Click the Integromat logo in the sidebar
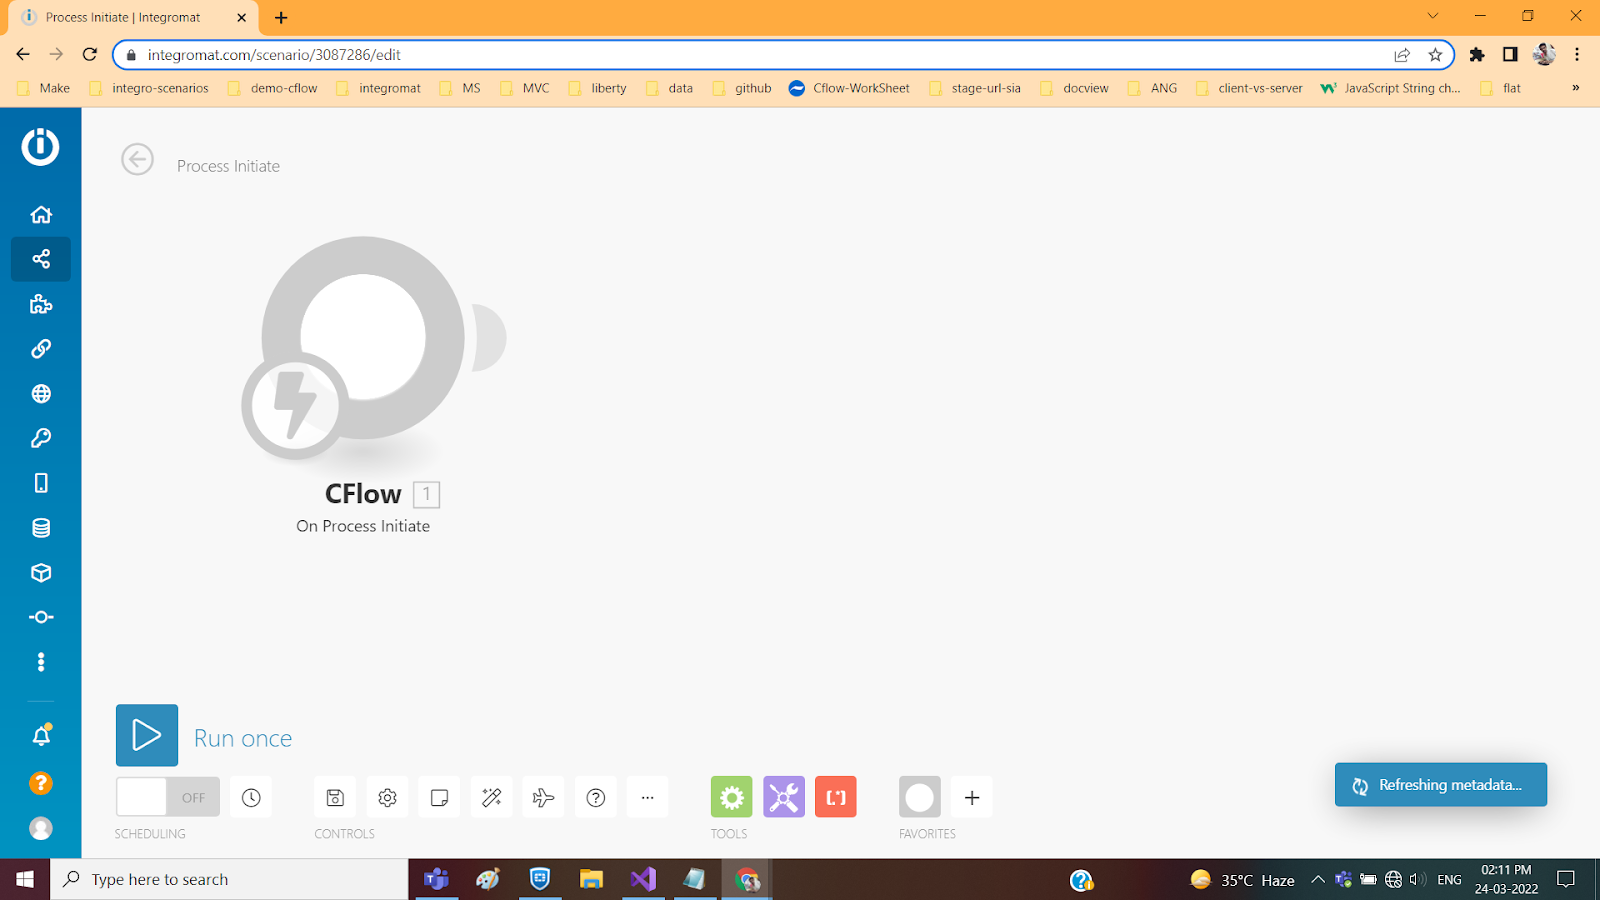 [x=40, y=147]
